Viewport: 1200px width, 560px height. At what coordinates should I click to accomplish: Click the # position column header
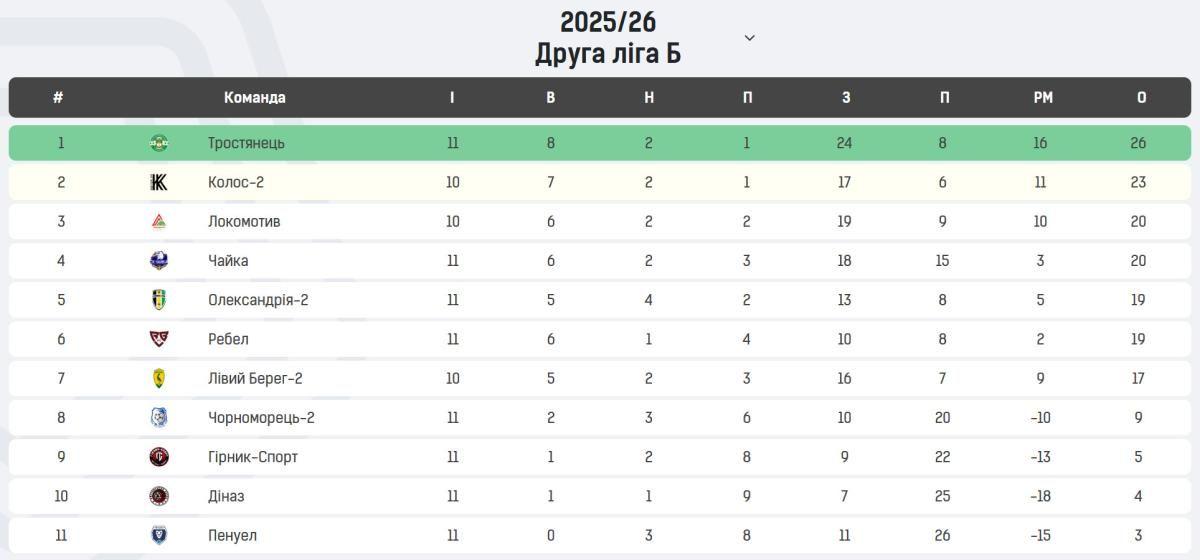point(58,98)
